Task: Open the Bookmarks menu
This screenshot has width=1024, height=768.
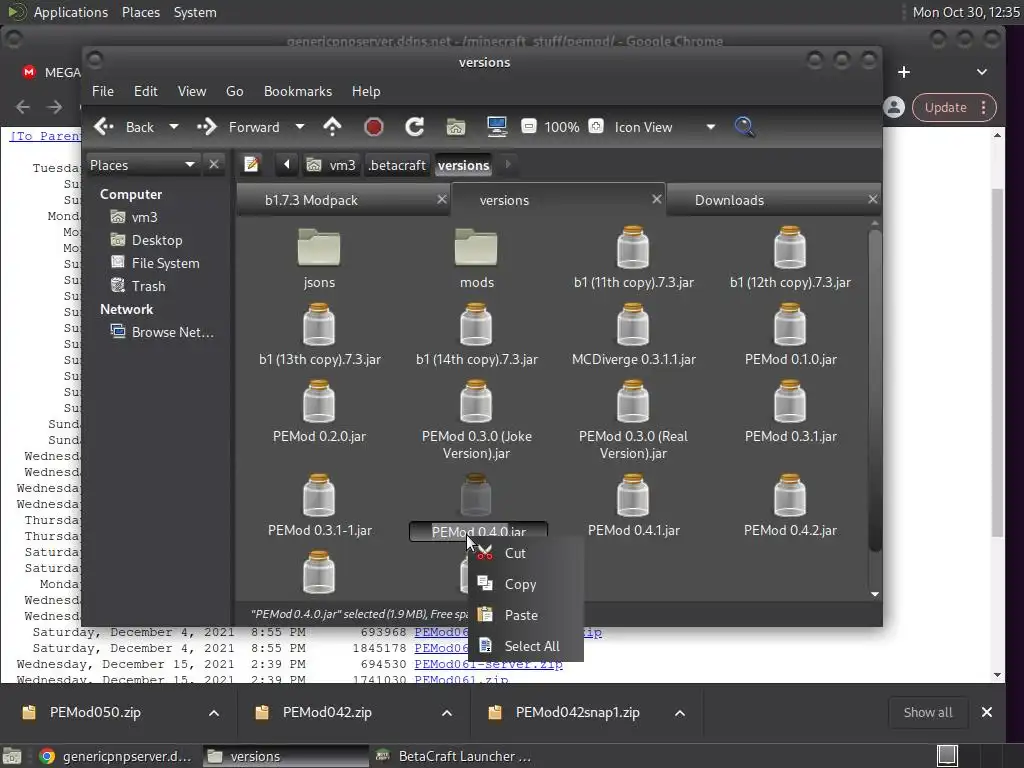Action: (298, 91)
